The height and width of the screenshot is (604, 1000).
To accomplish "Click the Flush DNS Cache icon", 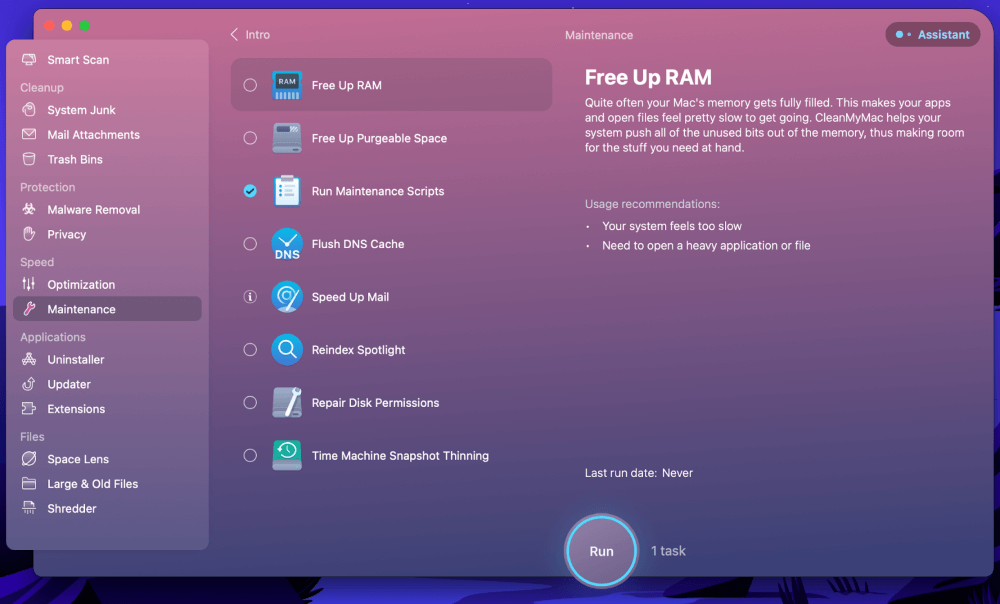I will [287, 244].
